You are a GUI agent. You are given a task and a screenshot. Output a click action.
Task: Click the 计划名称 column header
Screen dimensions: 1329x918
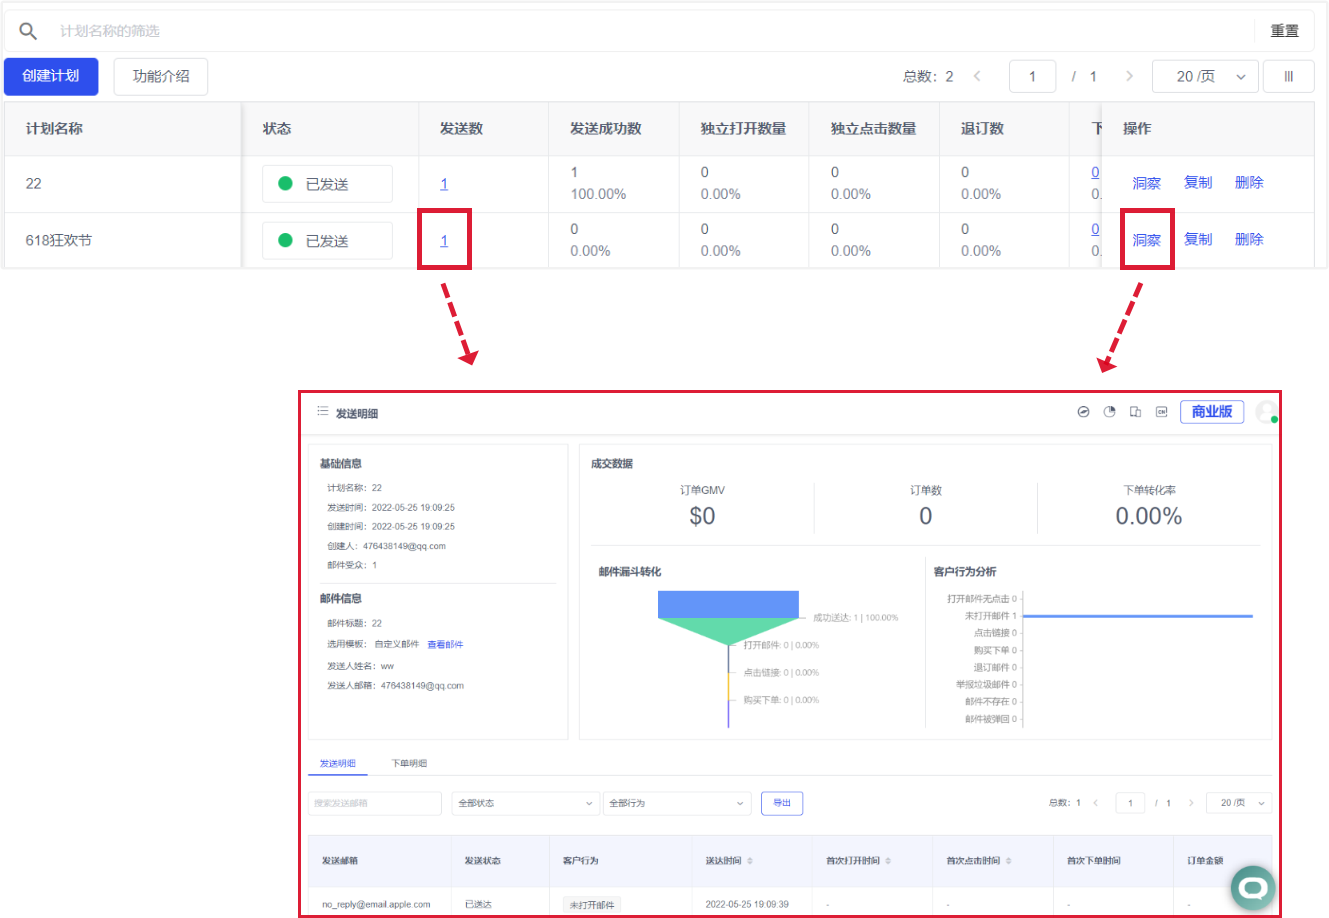pos(54,129)
